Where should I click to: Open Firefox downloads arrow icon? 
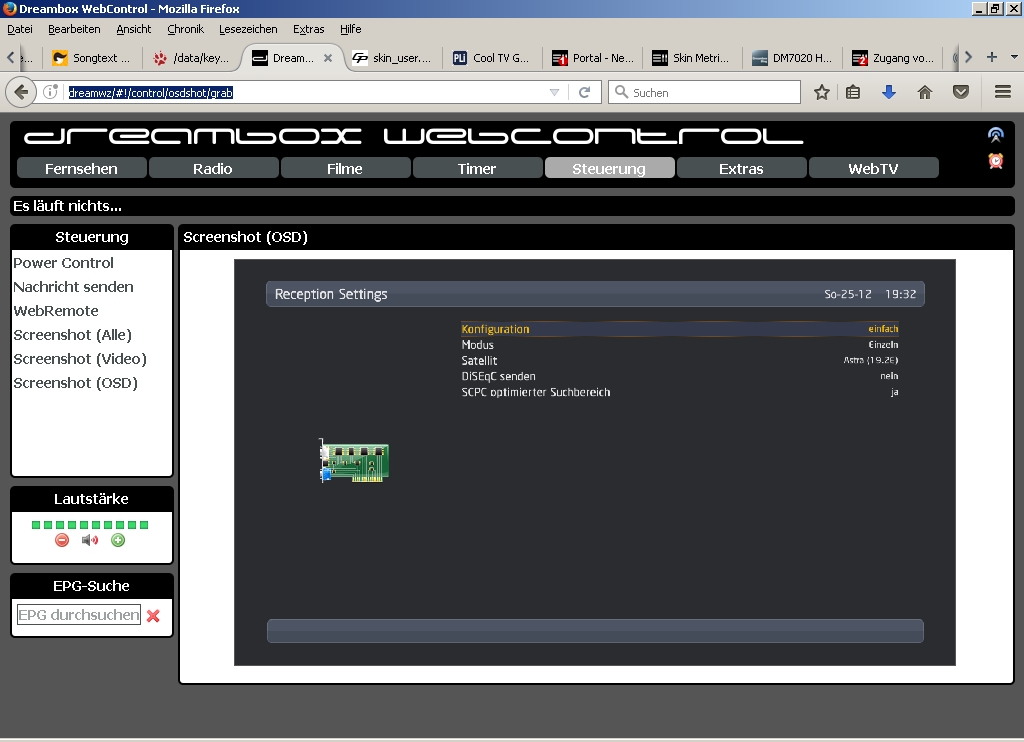click(x=889, y=93)
